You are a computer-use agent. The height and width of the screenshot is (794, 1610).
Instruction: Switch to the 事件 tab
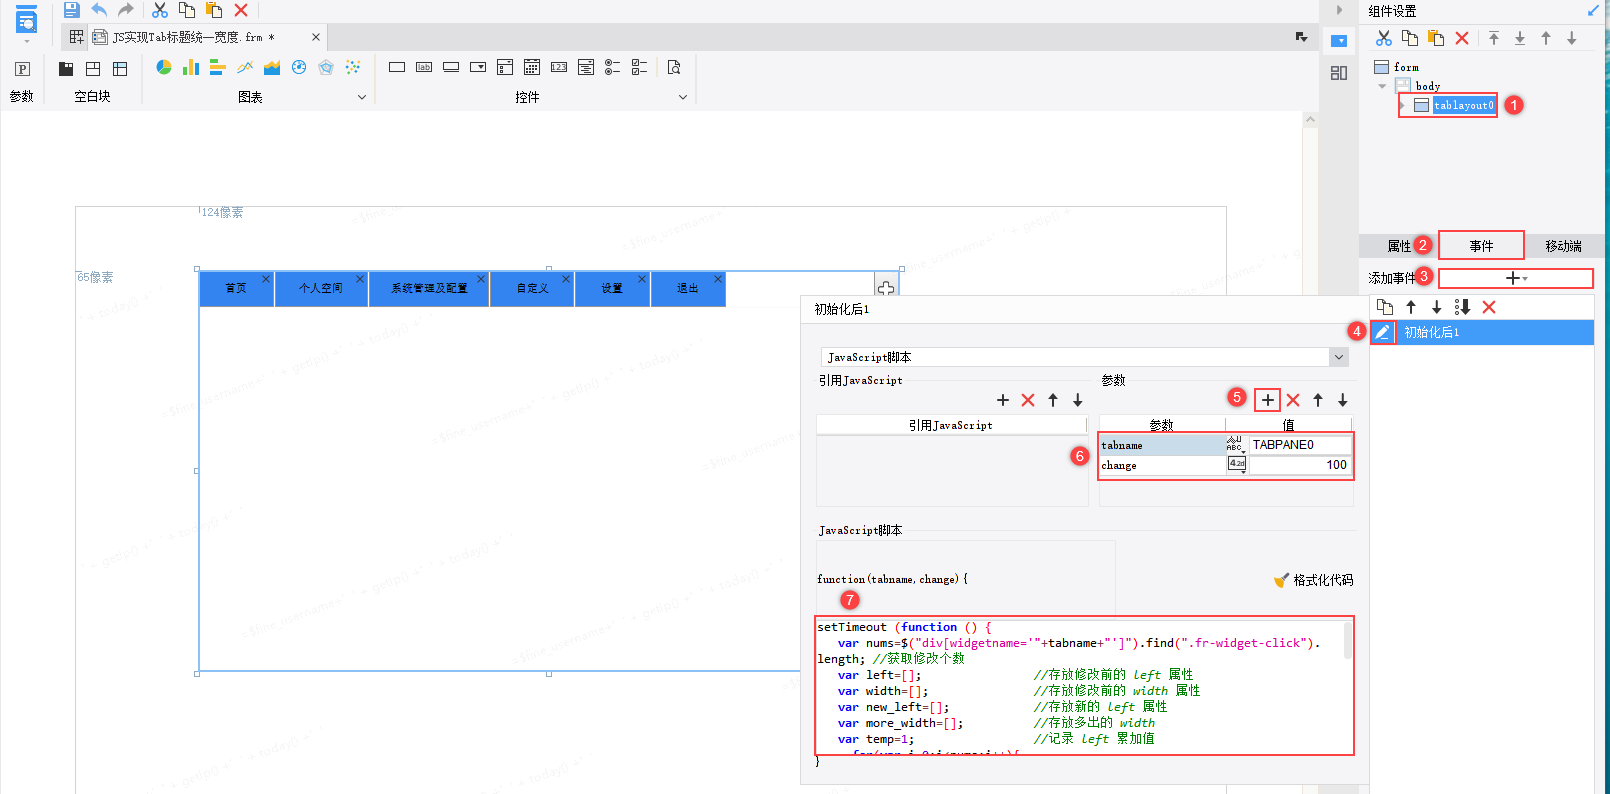1481,246
